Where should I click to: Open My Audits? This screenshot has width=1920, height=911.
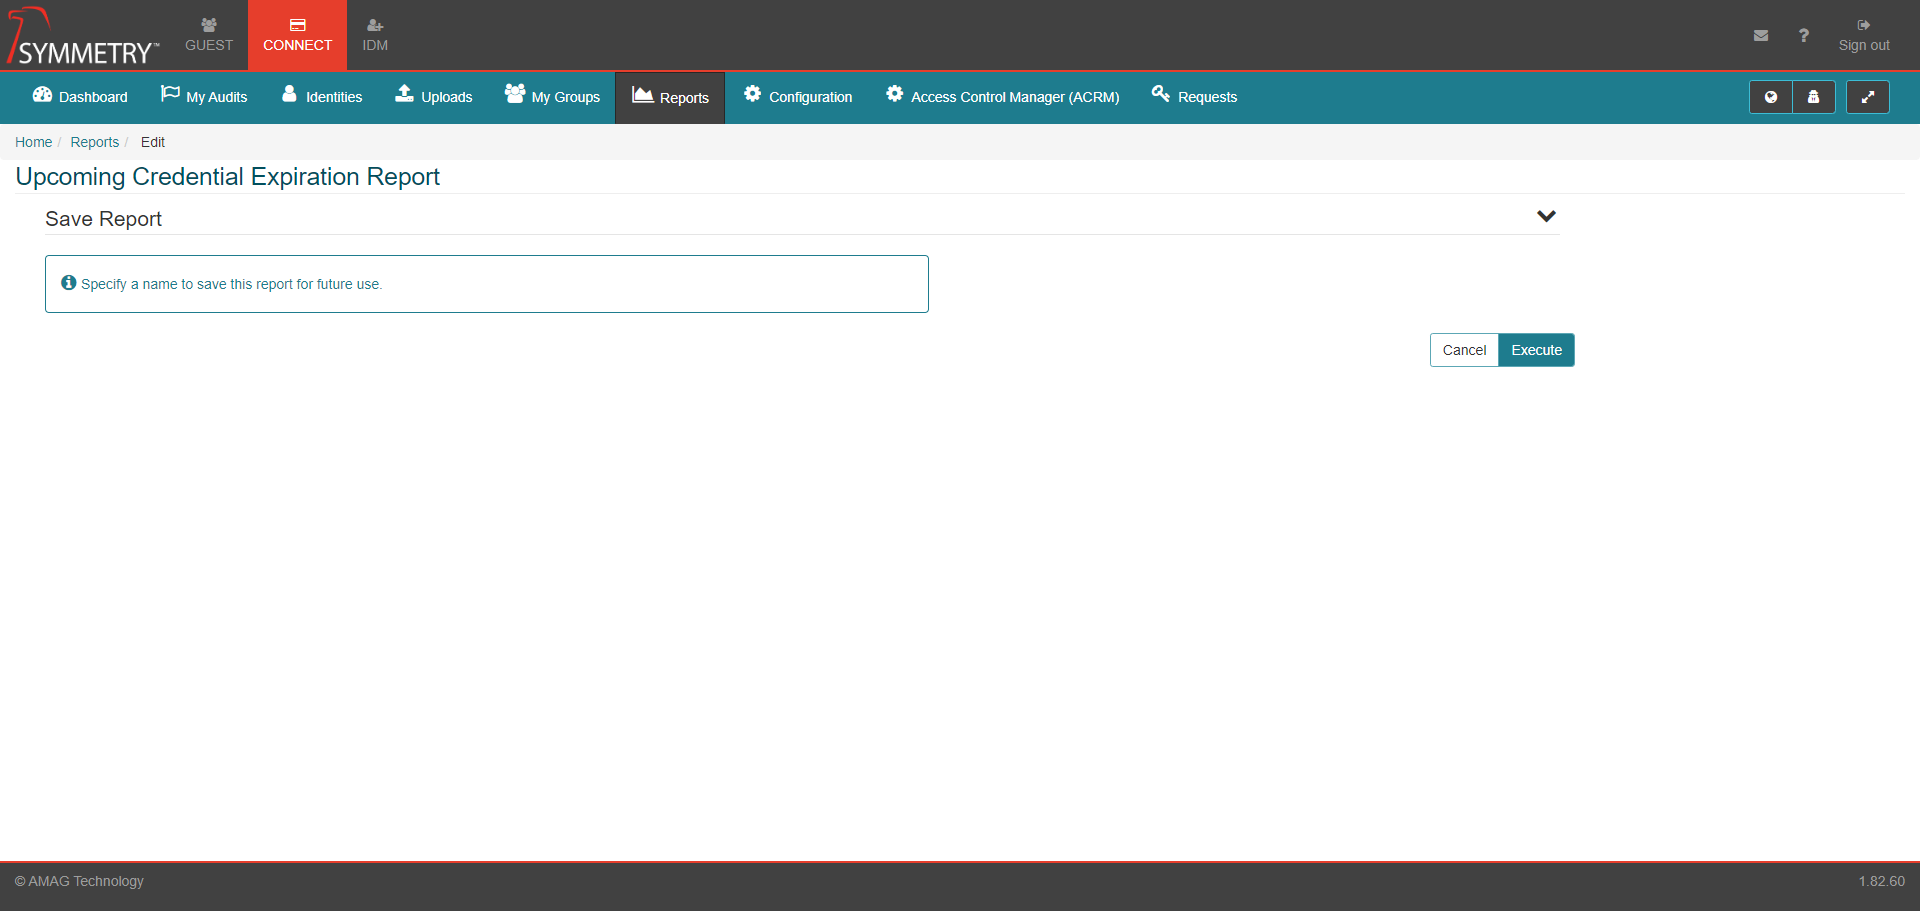[204, 97]
